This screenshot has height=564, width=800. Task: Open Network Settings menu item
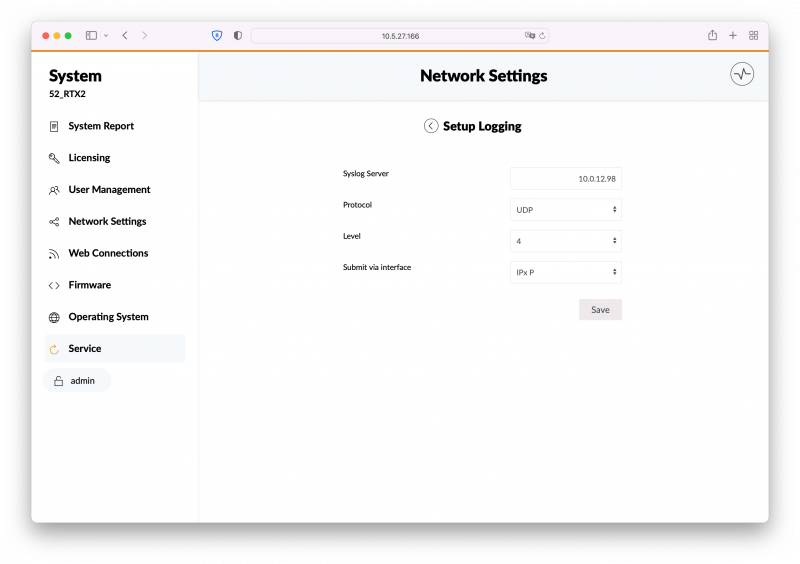pos(115,222)
